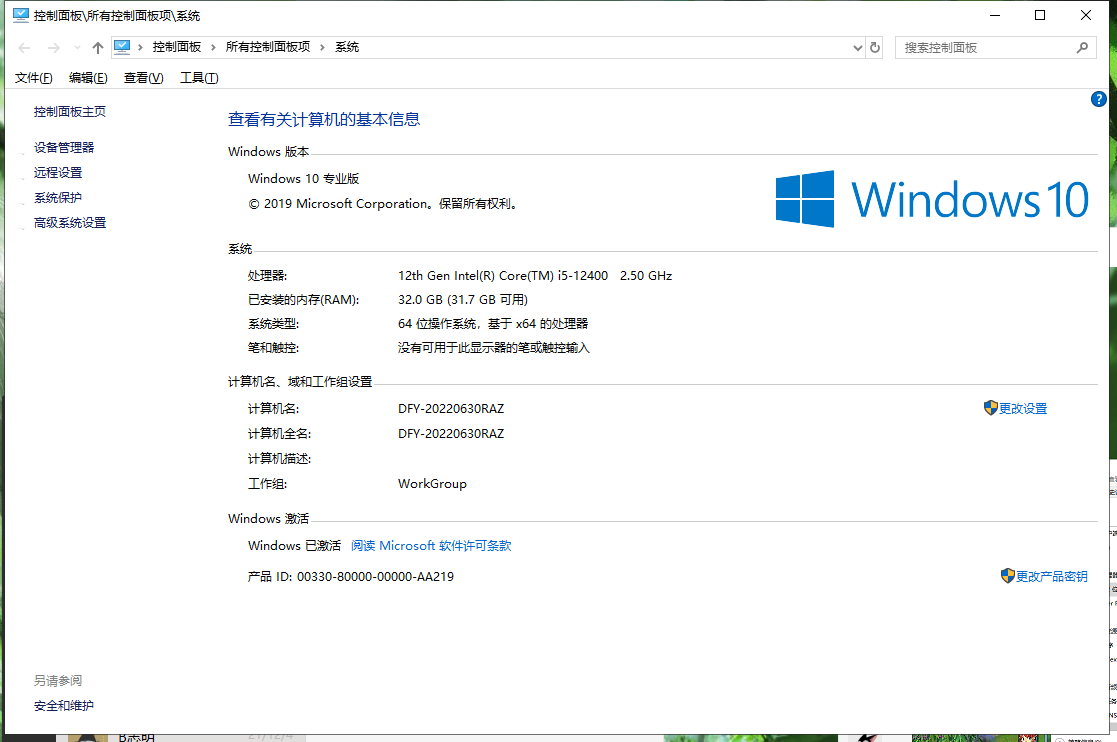Click the back navigation arrow

click(25, 48)
